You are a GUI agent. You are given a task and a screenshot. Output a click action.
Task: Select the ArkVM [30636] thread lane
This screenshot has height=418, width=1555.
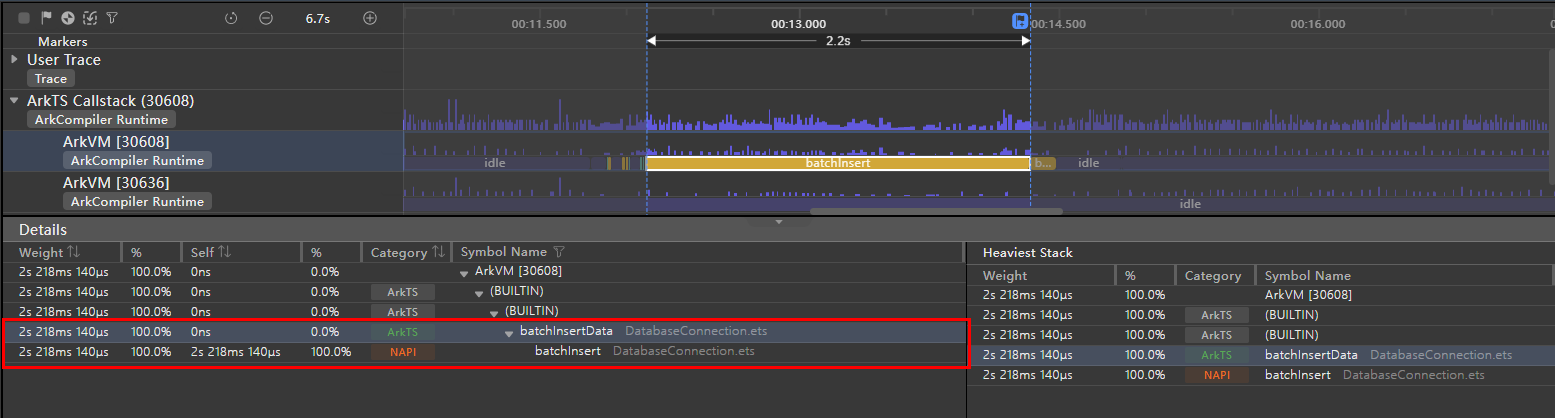click(x=116, y=183)
